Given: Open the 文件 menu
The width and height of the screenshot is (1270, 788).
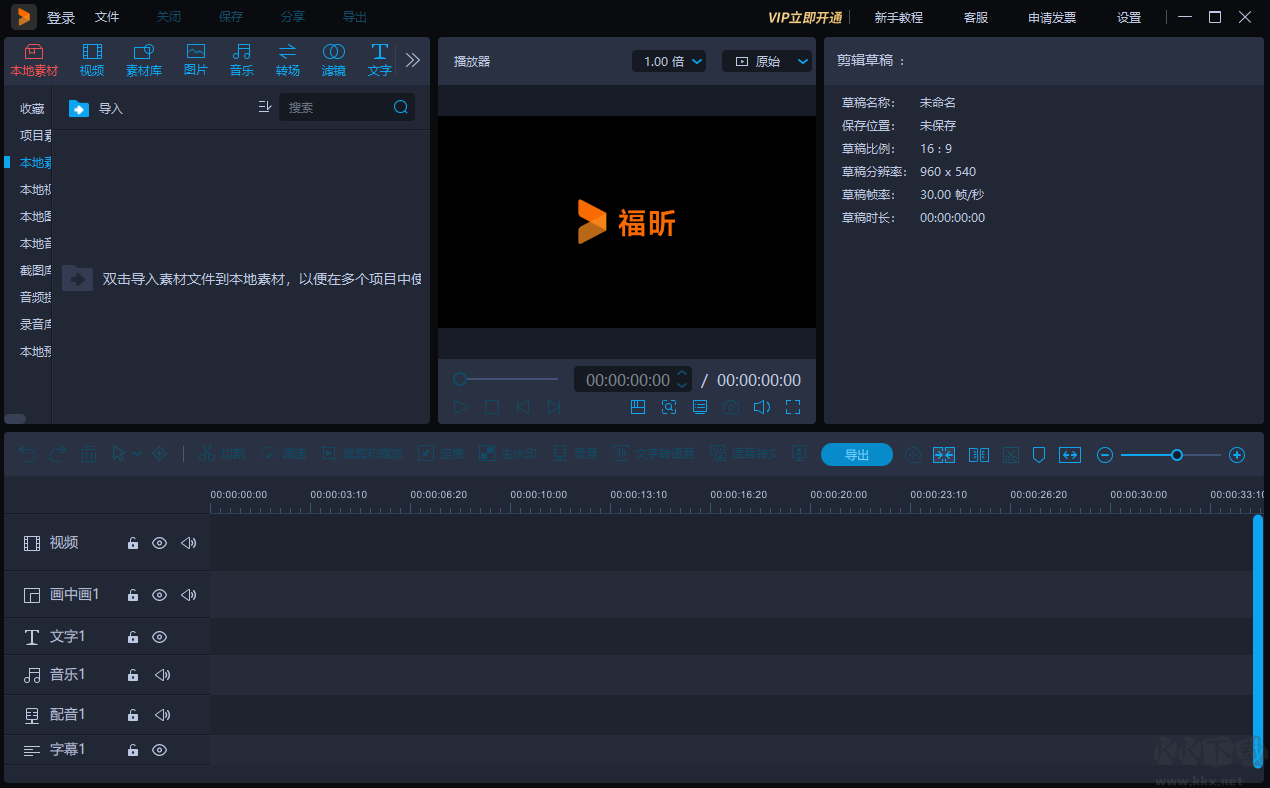Looking at the screenshot, I should tap(107, 16).
